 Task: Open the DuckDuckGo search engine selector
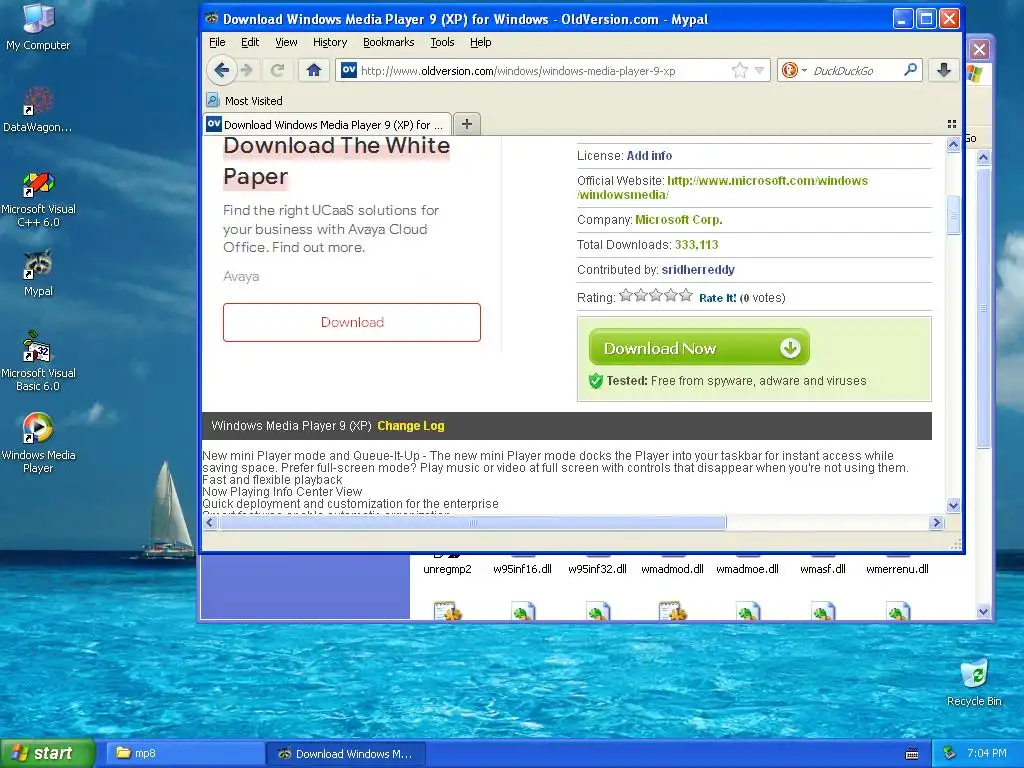point(794,70)
